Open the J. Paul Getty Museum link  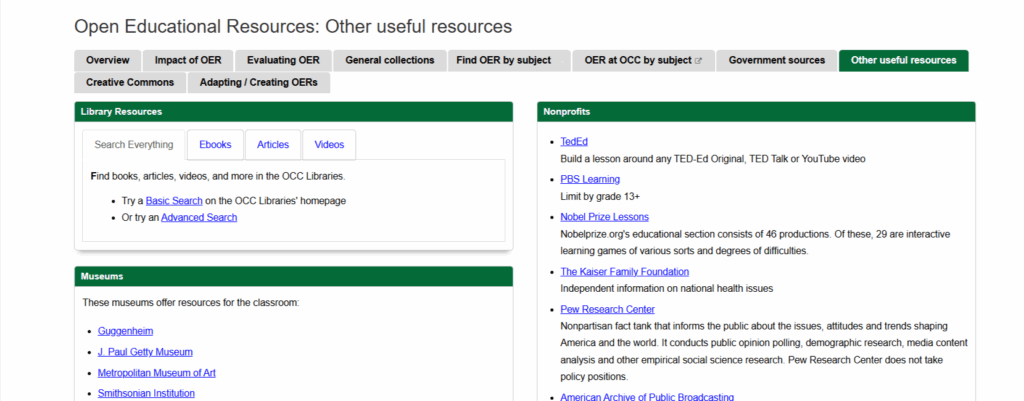(x=145, y=352)
